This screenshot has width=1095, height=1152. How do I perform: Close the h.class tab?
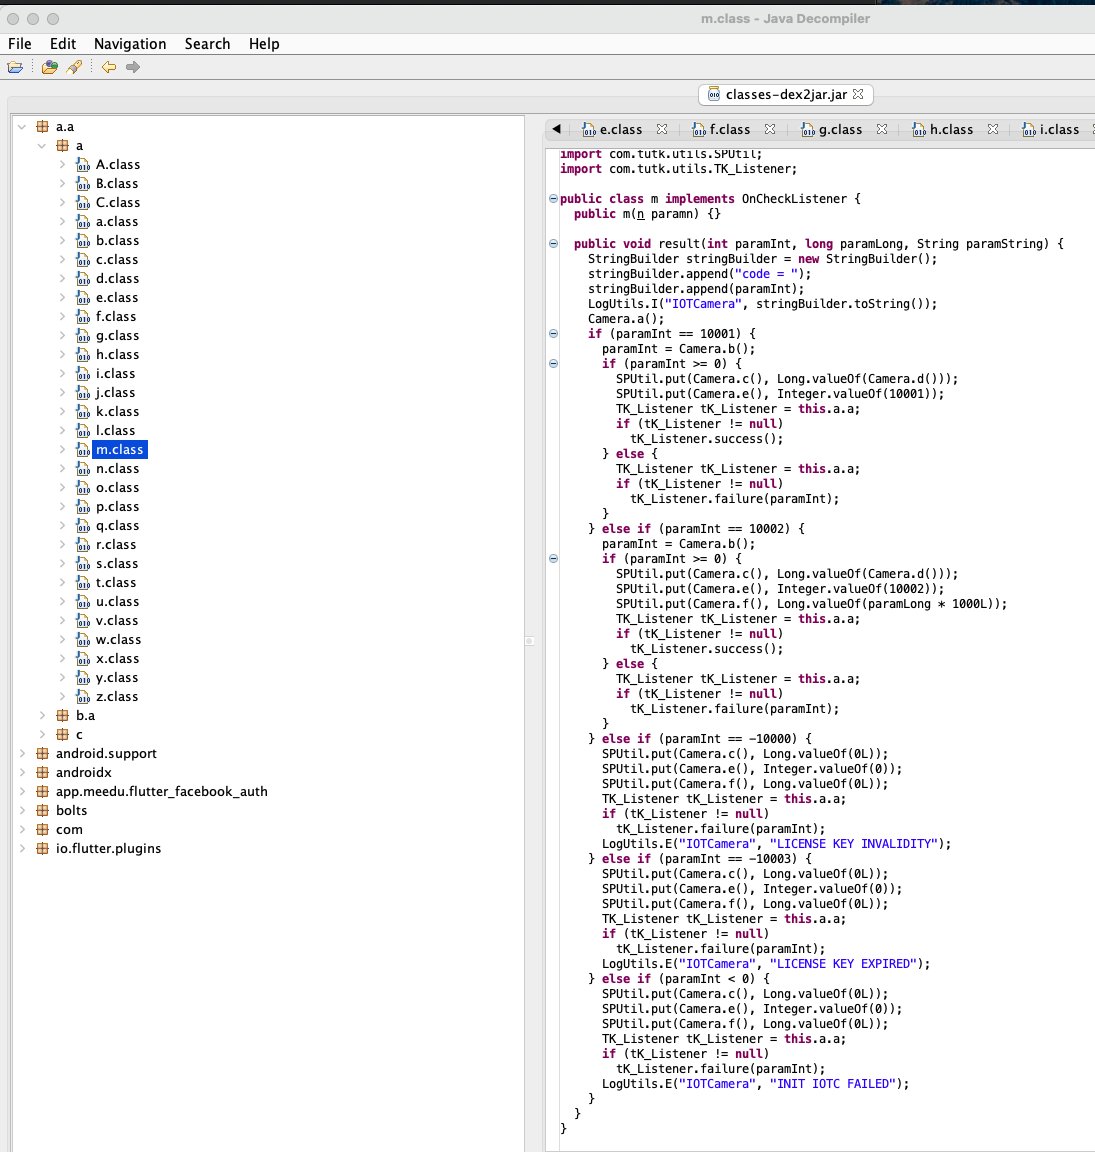tap(993, 129)
